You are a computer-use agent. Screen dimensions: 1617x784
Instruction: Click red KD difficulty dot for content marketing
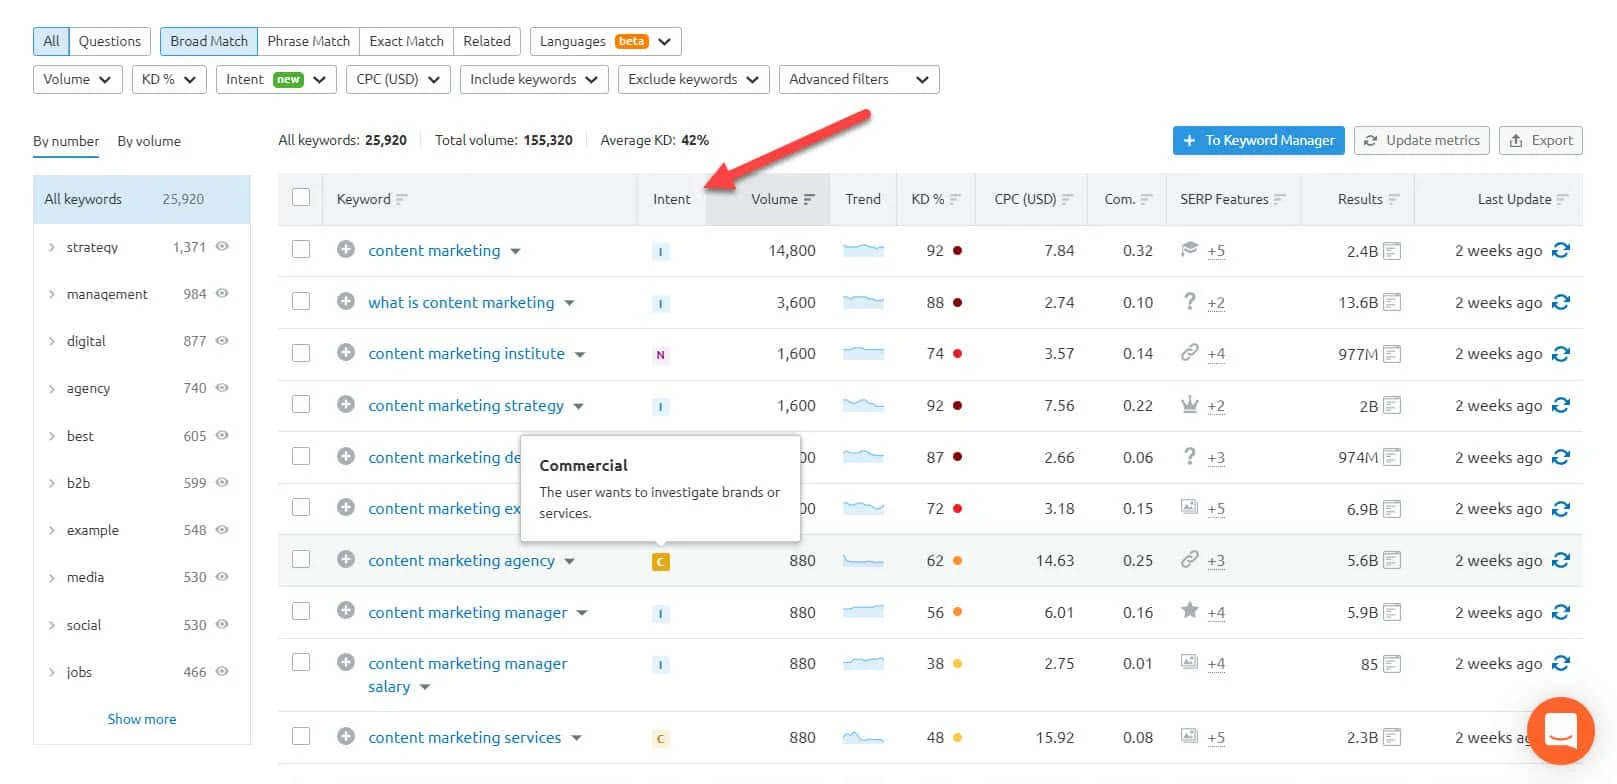957,251
